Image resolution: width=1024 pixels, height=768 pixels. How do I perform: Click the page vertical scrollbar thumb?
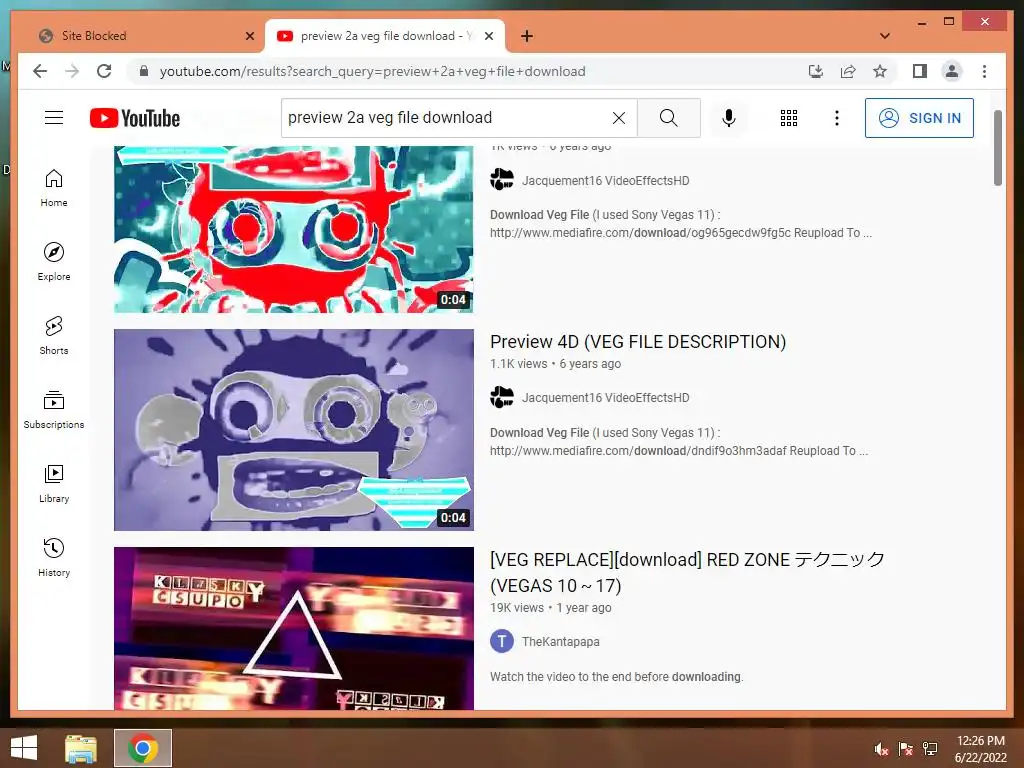(997, 148)
